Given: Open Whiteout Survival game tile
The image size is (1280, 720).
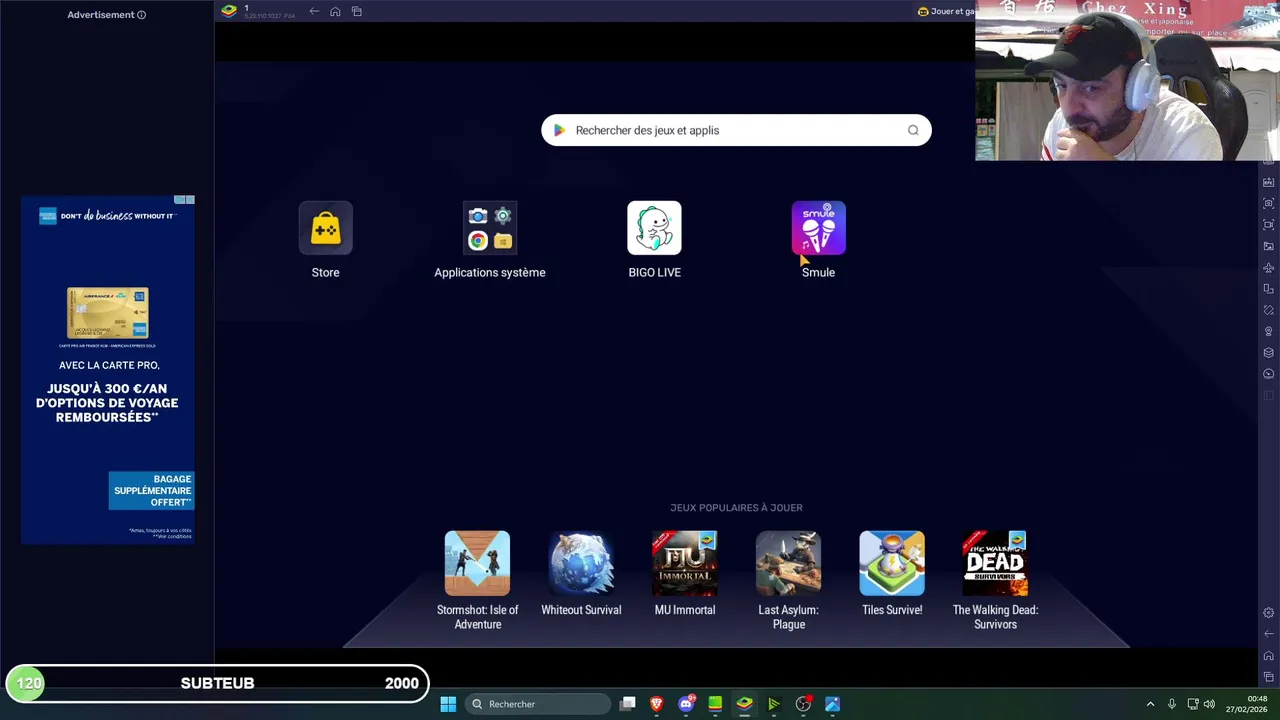Looking at the screenshot, I should [581, 563].
